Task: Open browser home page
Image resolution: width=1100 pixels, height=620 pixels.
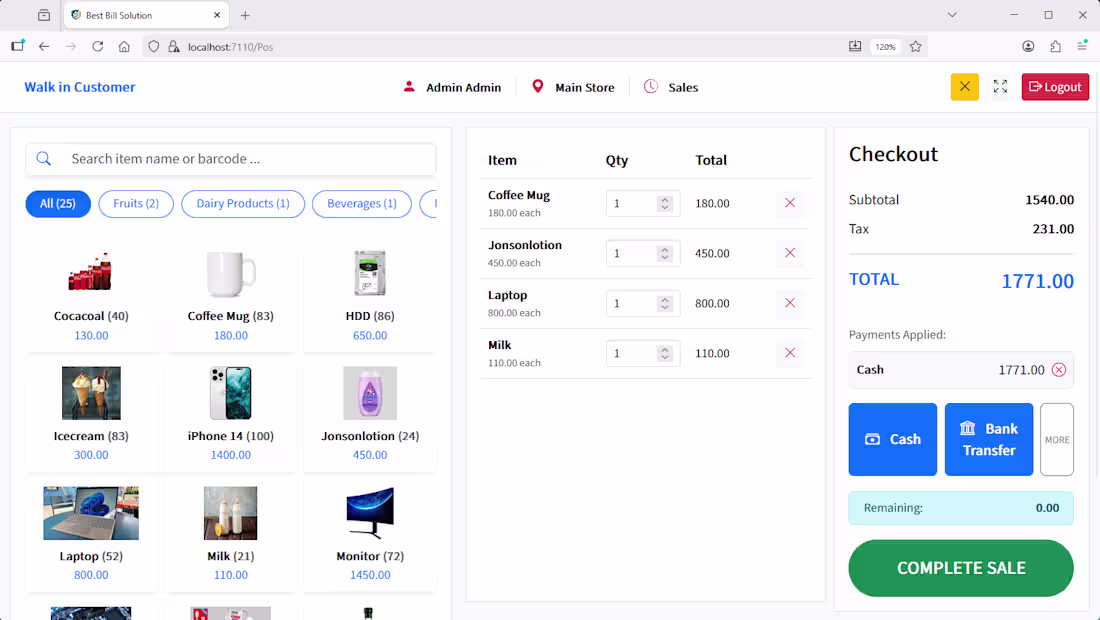Action: click(x=124, y=46)
